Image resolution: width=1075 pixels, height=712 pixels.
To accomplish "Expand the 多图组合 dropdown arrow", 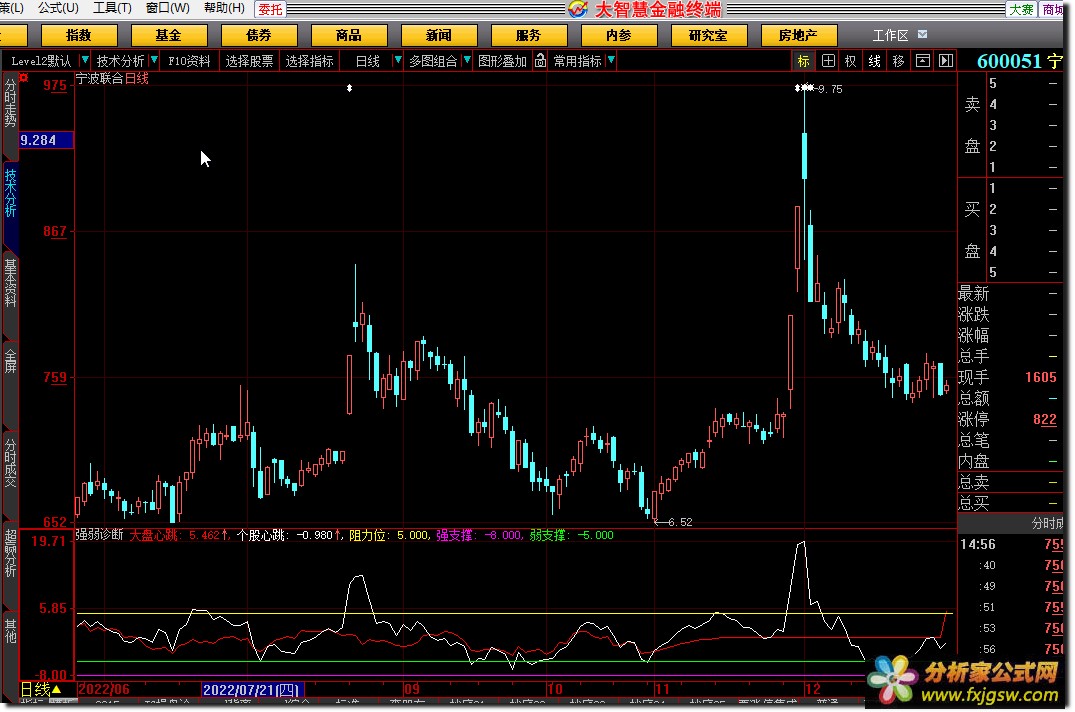I will (467, 60).
